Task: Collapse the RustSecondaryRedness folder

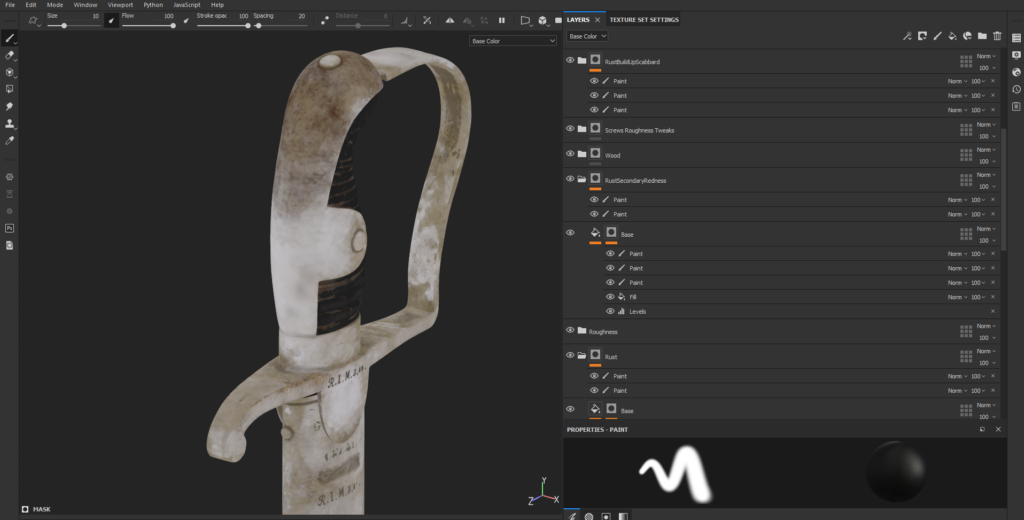Action: point(582,179)
